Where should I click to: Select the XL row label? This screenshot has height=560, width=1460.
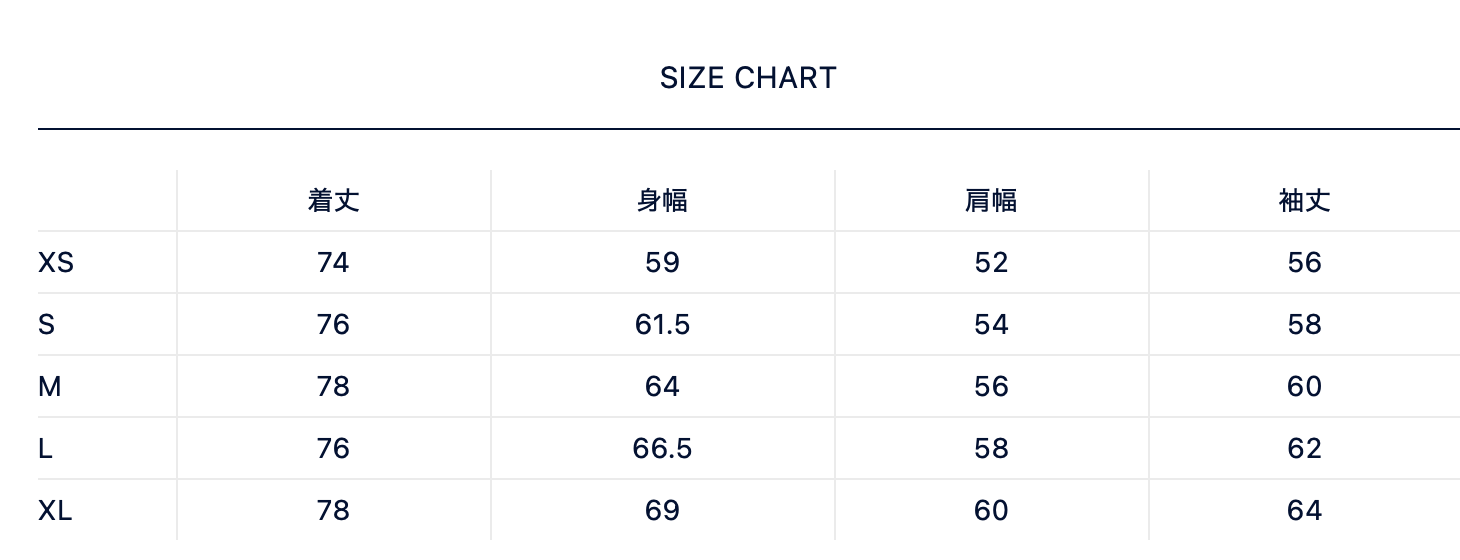click(55, 511)
